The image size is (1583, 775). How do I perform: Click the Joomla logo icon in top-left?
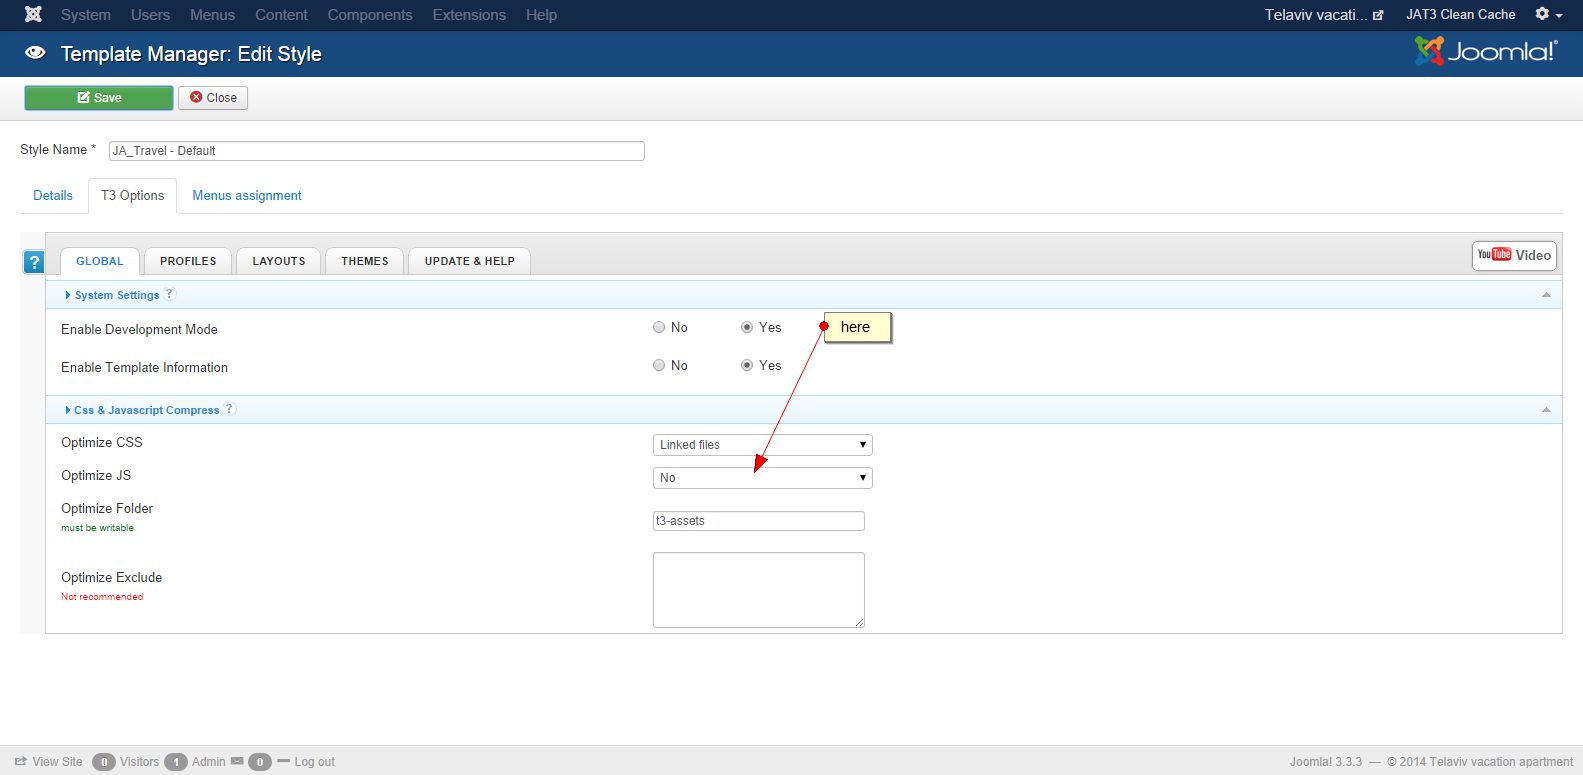coord(33,14)
